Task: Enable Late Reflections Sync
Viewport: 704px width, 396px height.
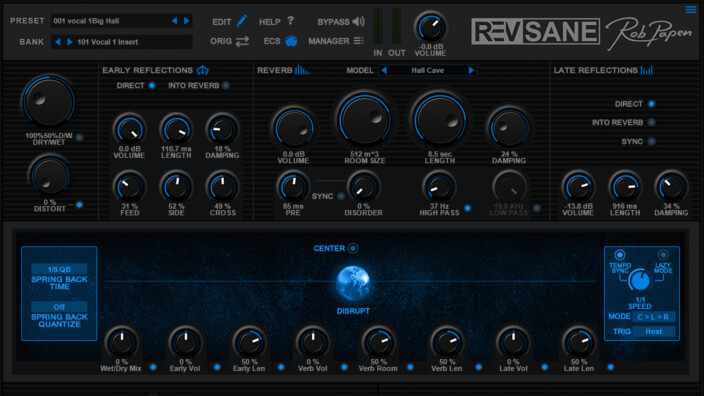Action: [651, 141]
